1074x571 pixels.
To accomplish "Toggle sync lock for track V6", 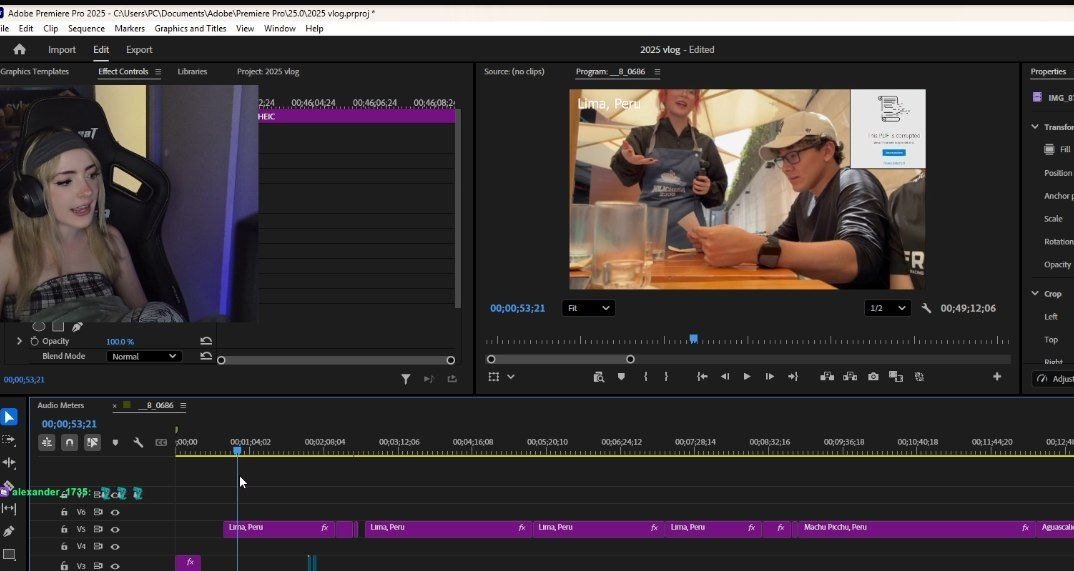I will pos(98,512).
